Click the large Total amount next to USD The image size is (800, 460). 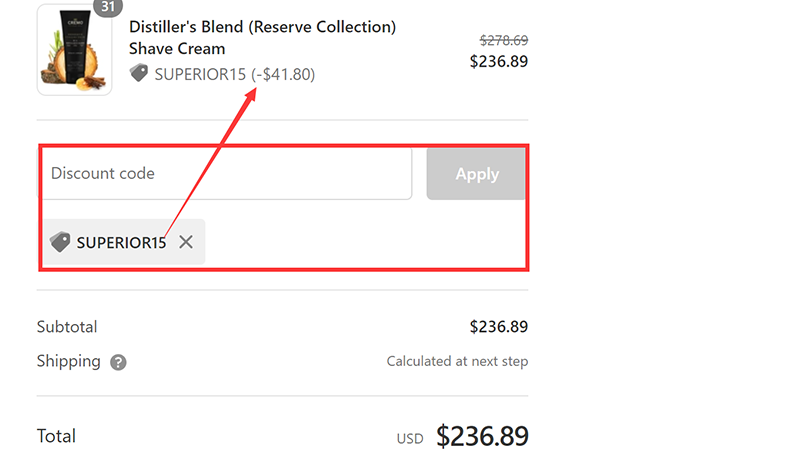pos(483,436)
